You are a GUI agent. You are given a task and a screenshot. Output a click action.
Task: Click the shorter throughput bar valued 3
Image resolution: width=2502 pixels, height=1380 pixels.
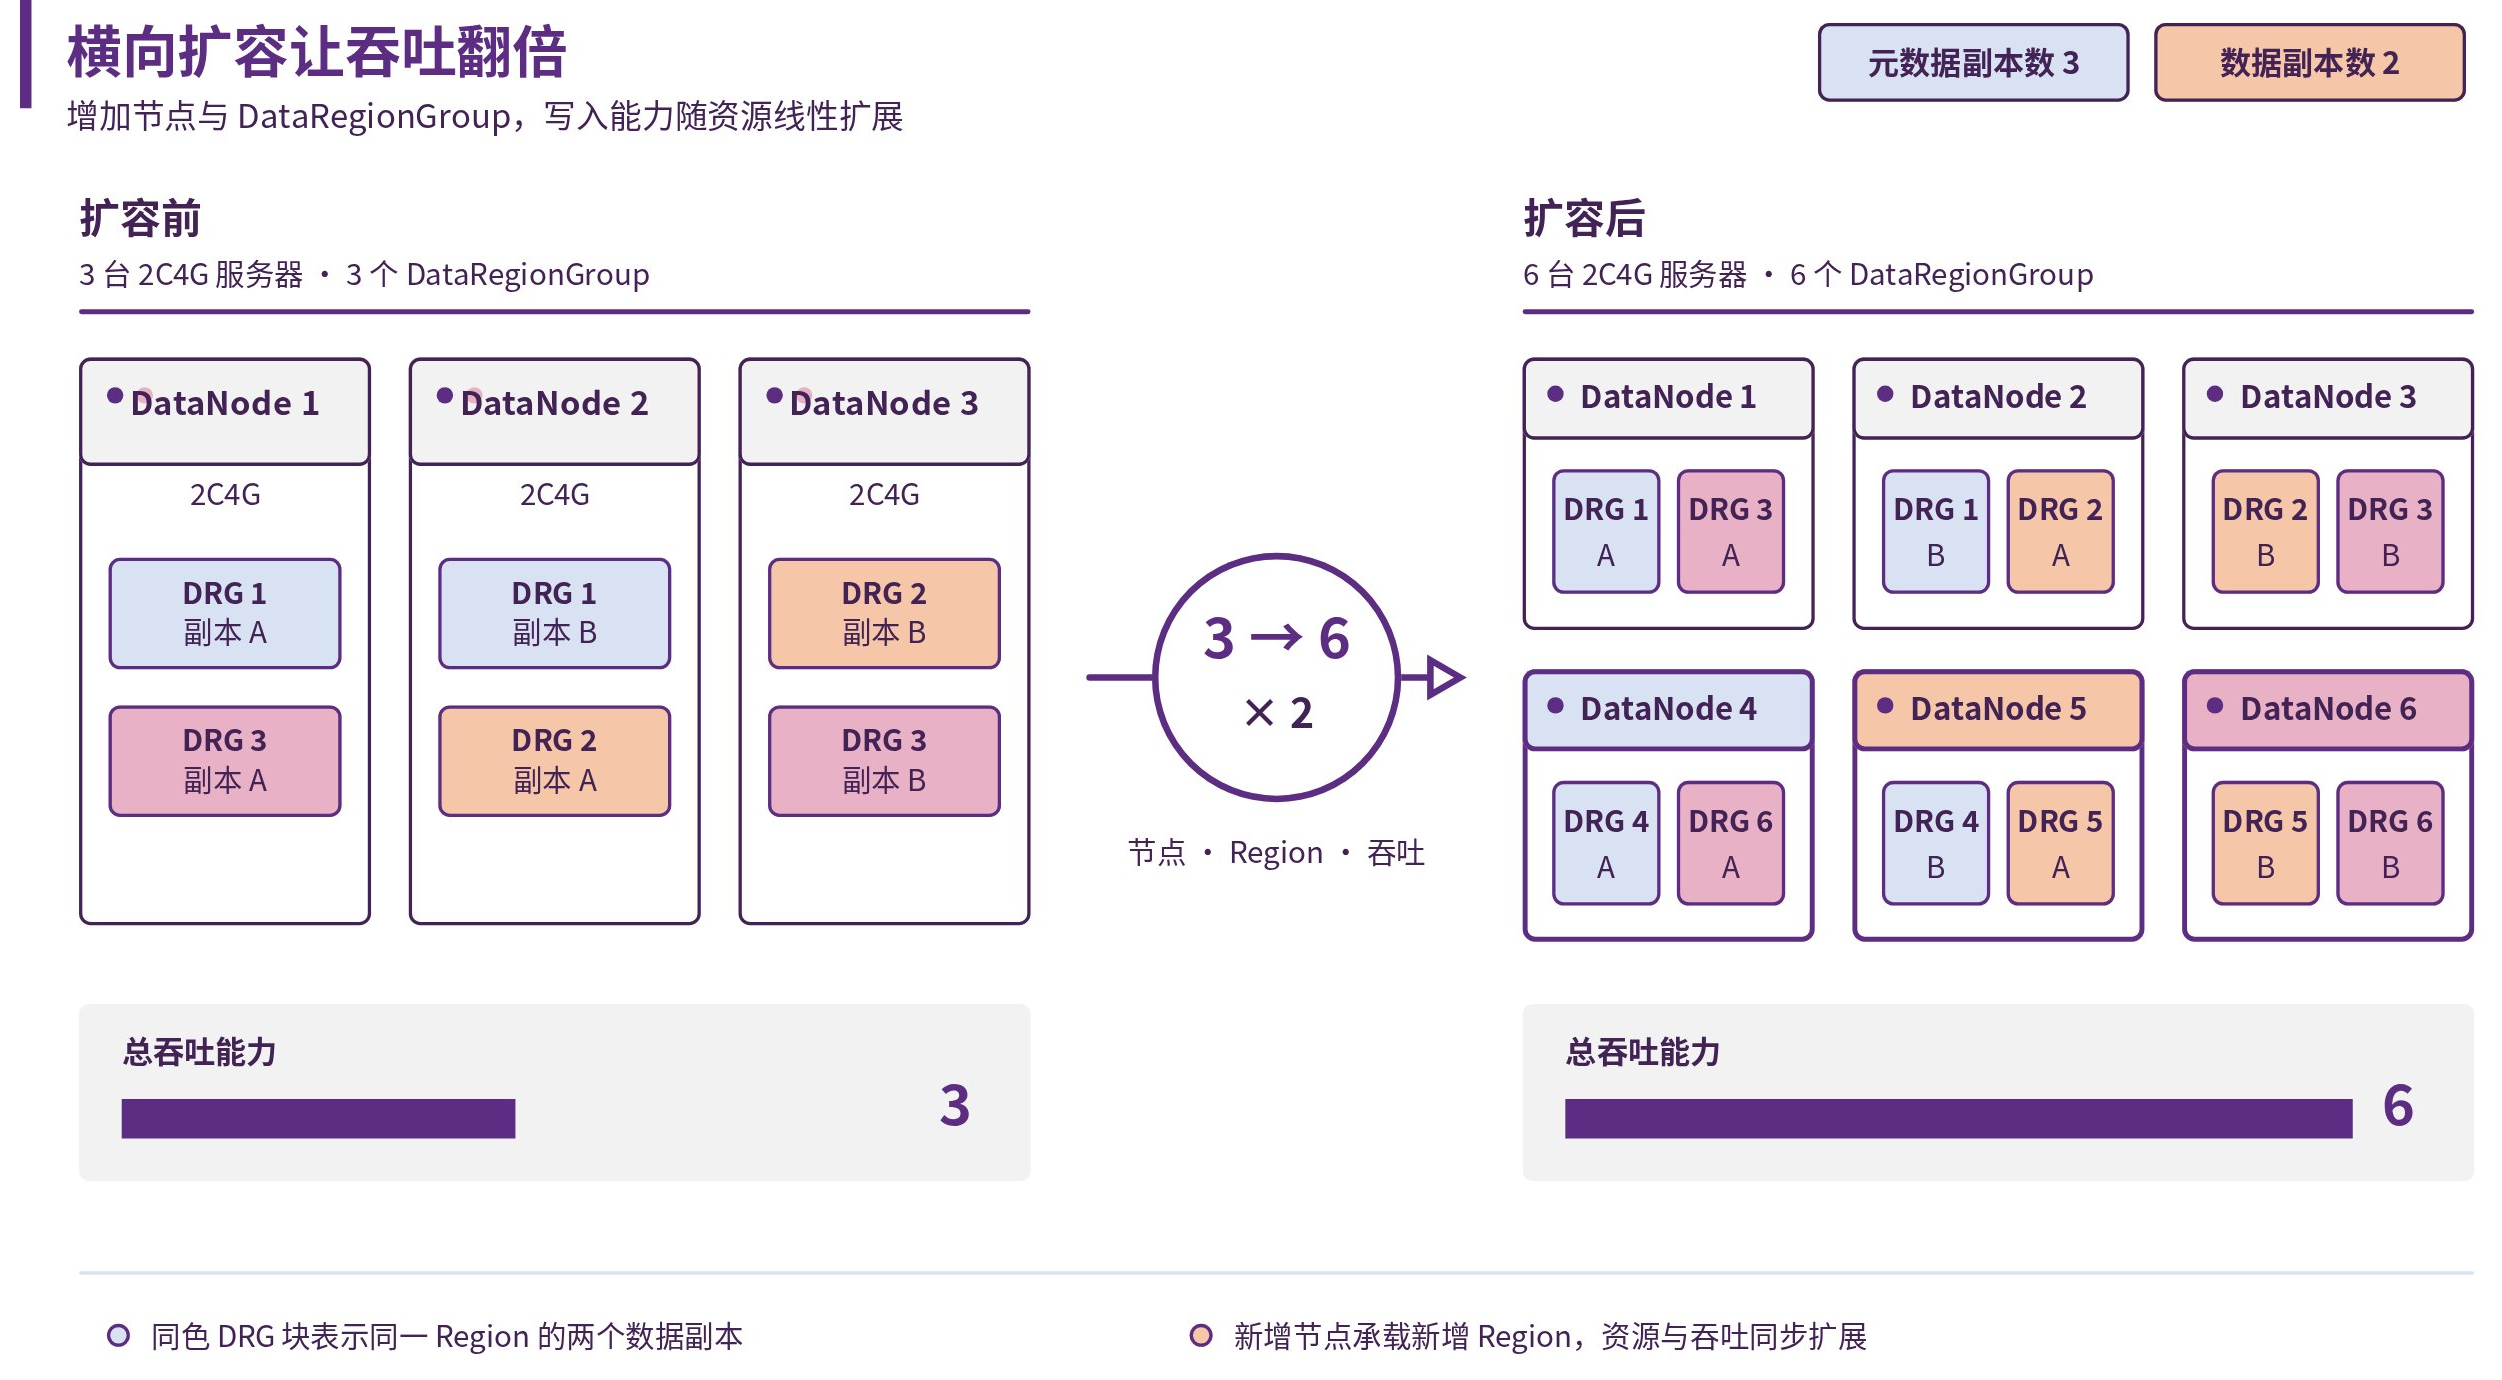[318, 1118]
